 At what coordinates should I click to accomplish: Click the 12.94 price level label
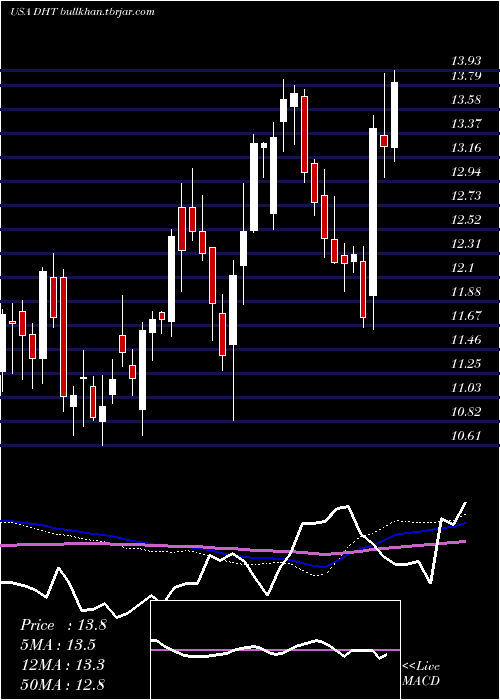tap(466, 172)
